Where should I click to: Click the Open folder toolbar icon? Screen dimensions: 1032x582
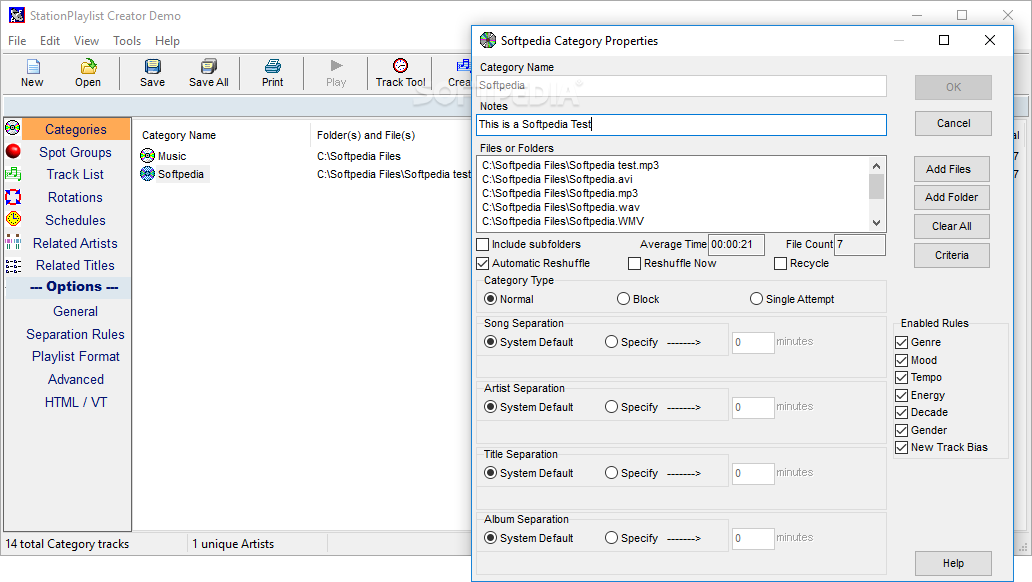[x=88, y=66]
